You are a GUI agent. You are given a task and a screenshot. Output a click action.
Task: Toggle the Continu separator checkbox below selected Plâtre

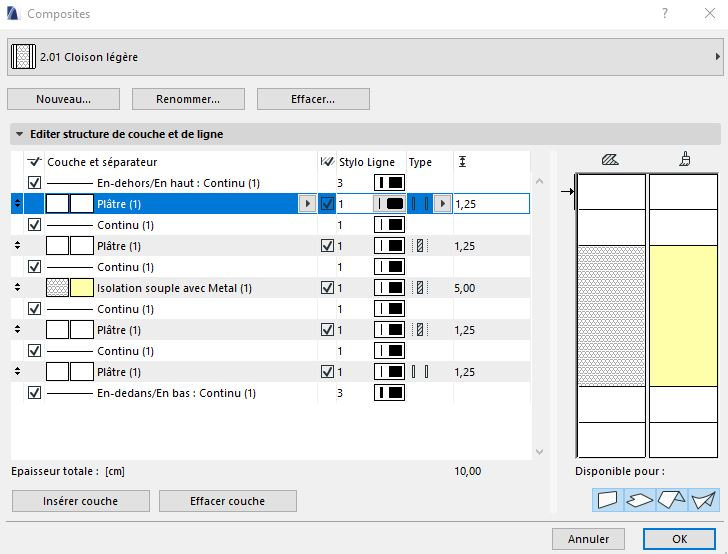click(x=34, y=225)
